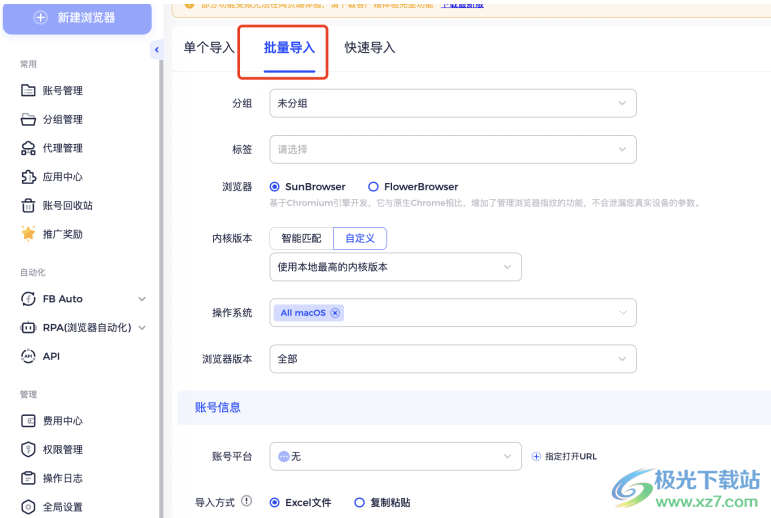This screenshot has width=771, height=518.
Task: Choose 自定义 kernel version option
Action: point(360,239)
